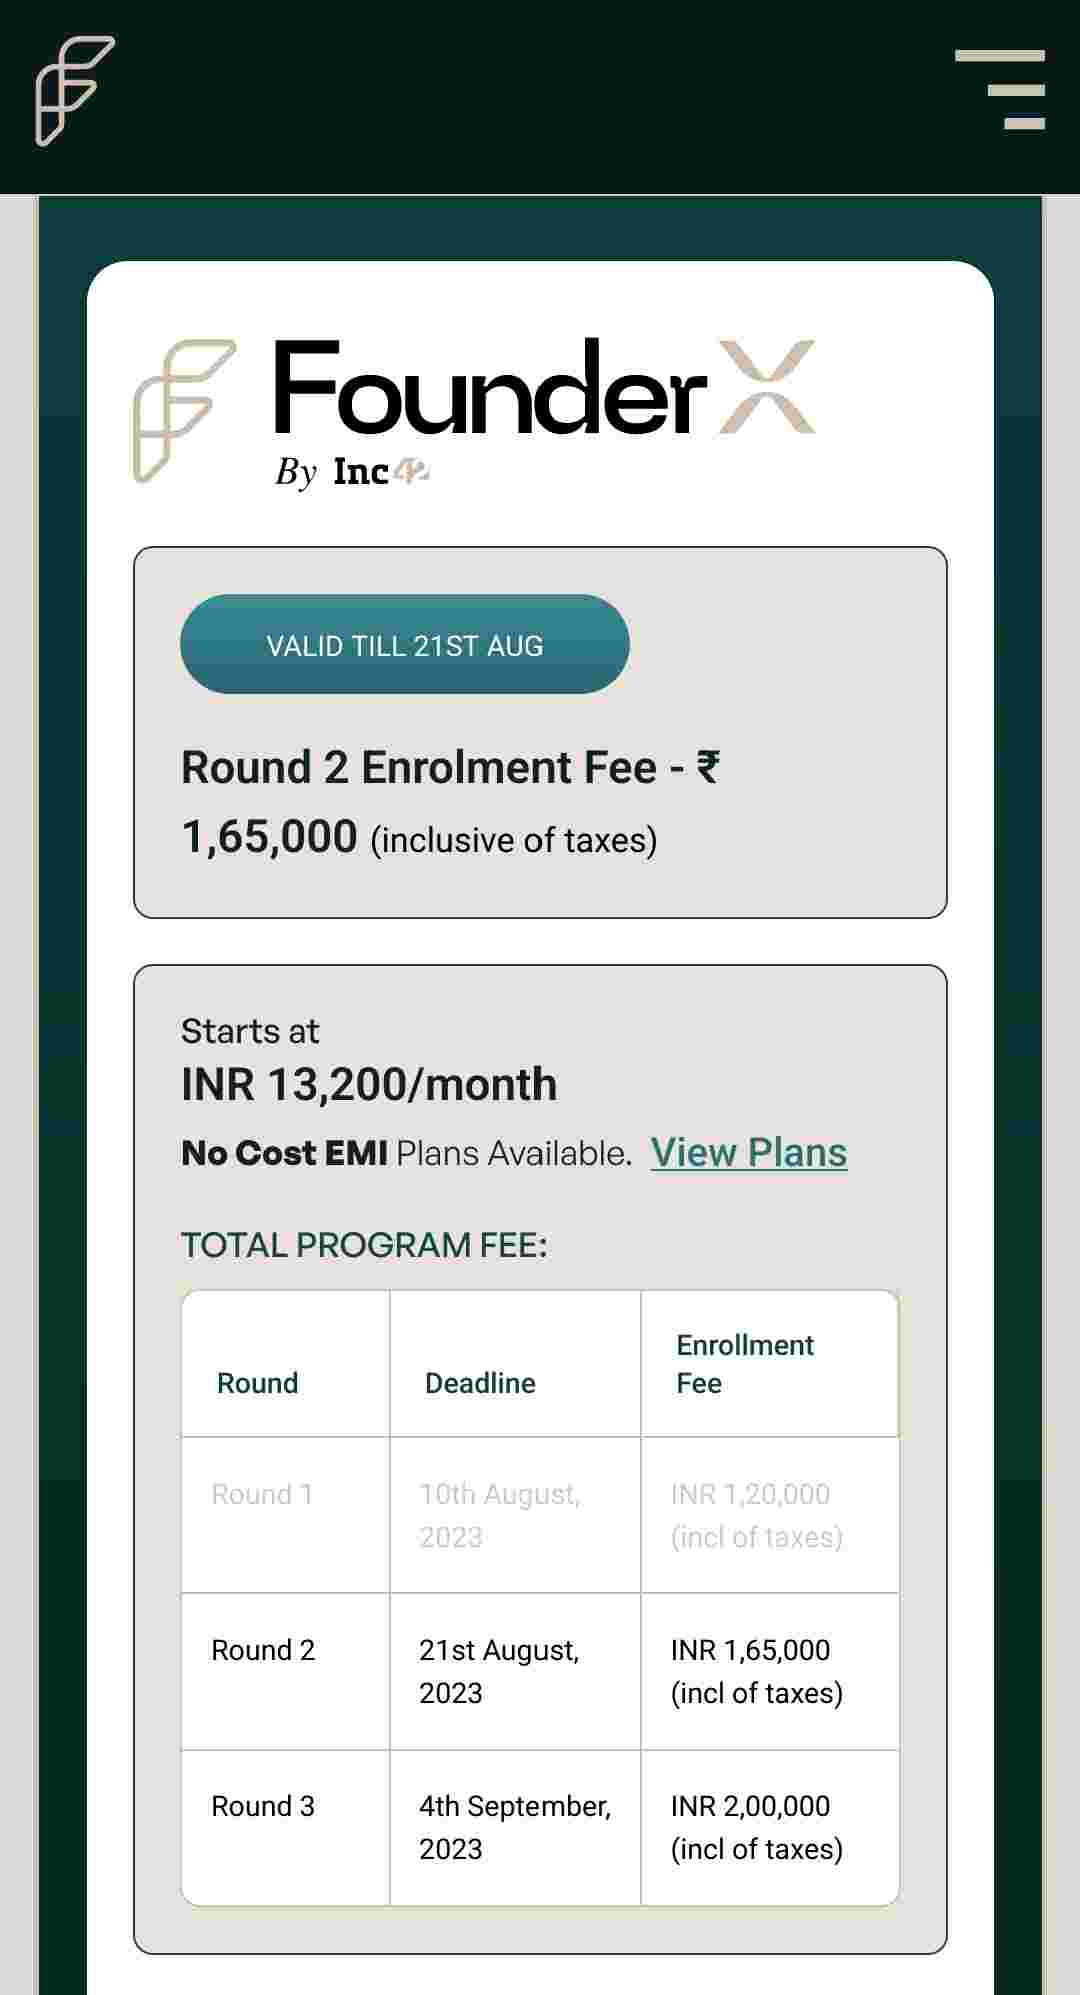This screenshot has width=1080, height=1995.
Task: Click the Total Program Fee heading
Action: [x=364, y=1245]
